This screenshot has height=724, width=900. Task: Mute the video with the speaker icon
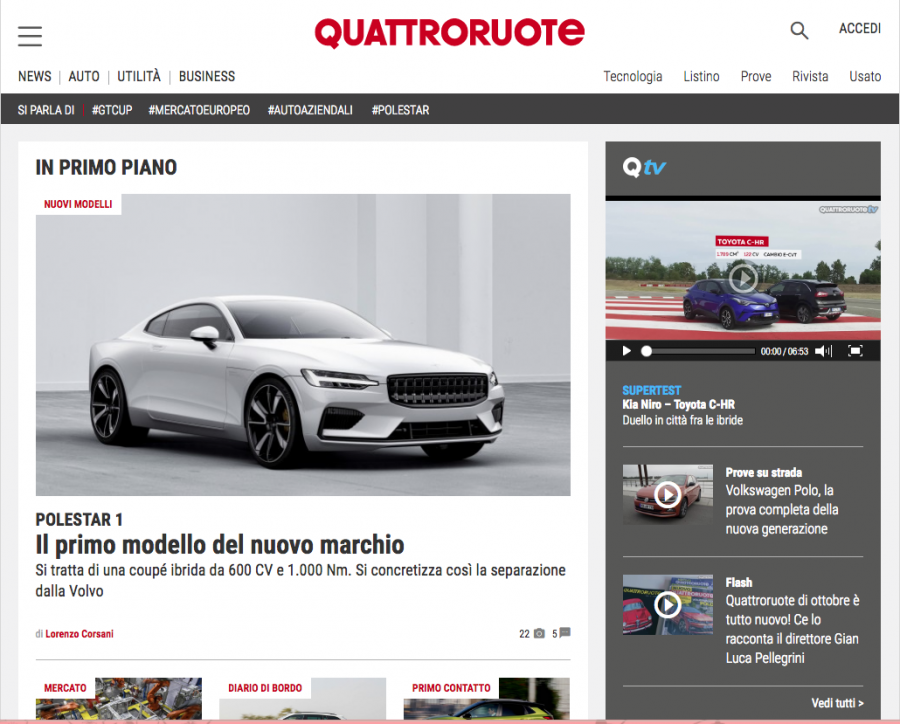point(822,351)
